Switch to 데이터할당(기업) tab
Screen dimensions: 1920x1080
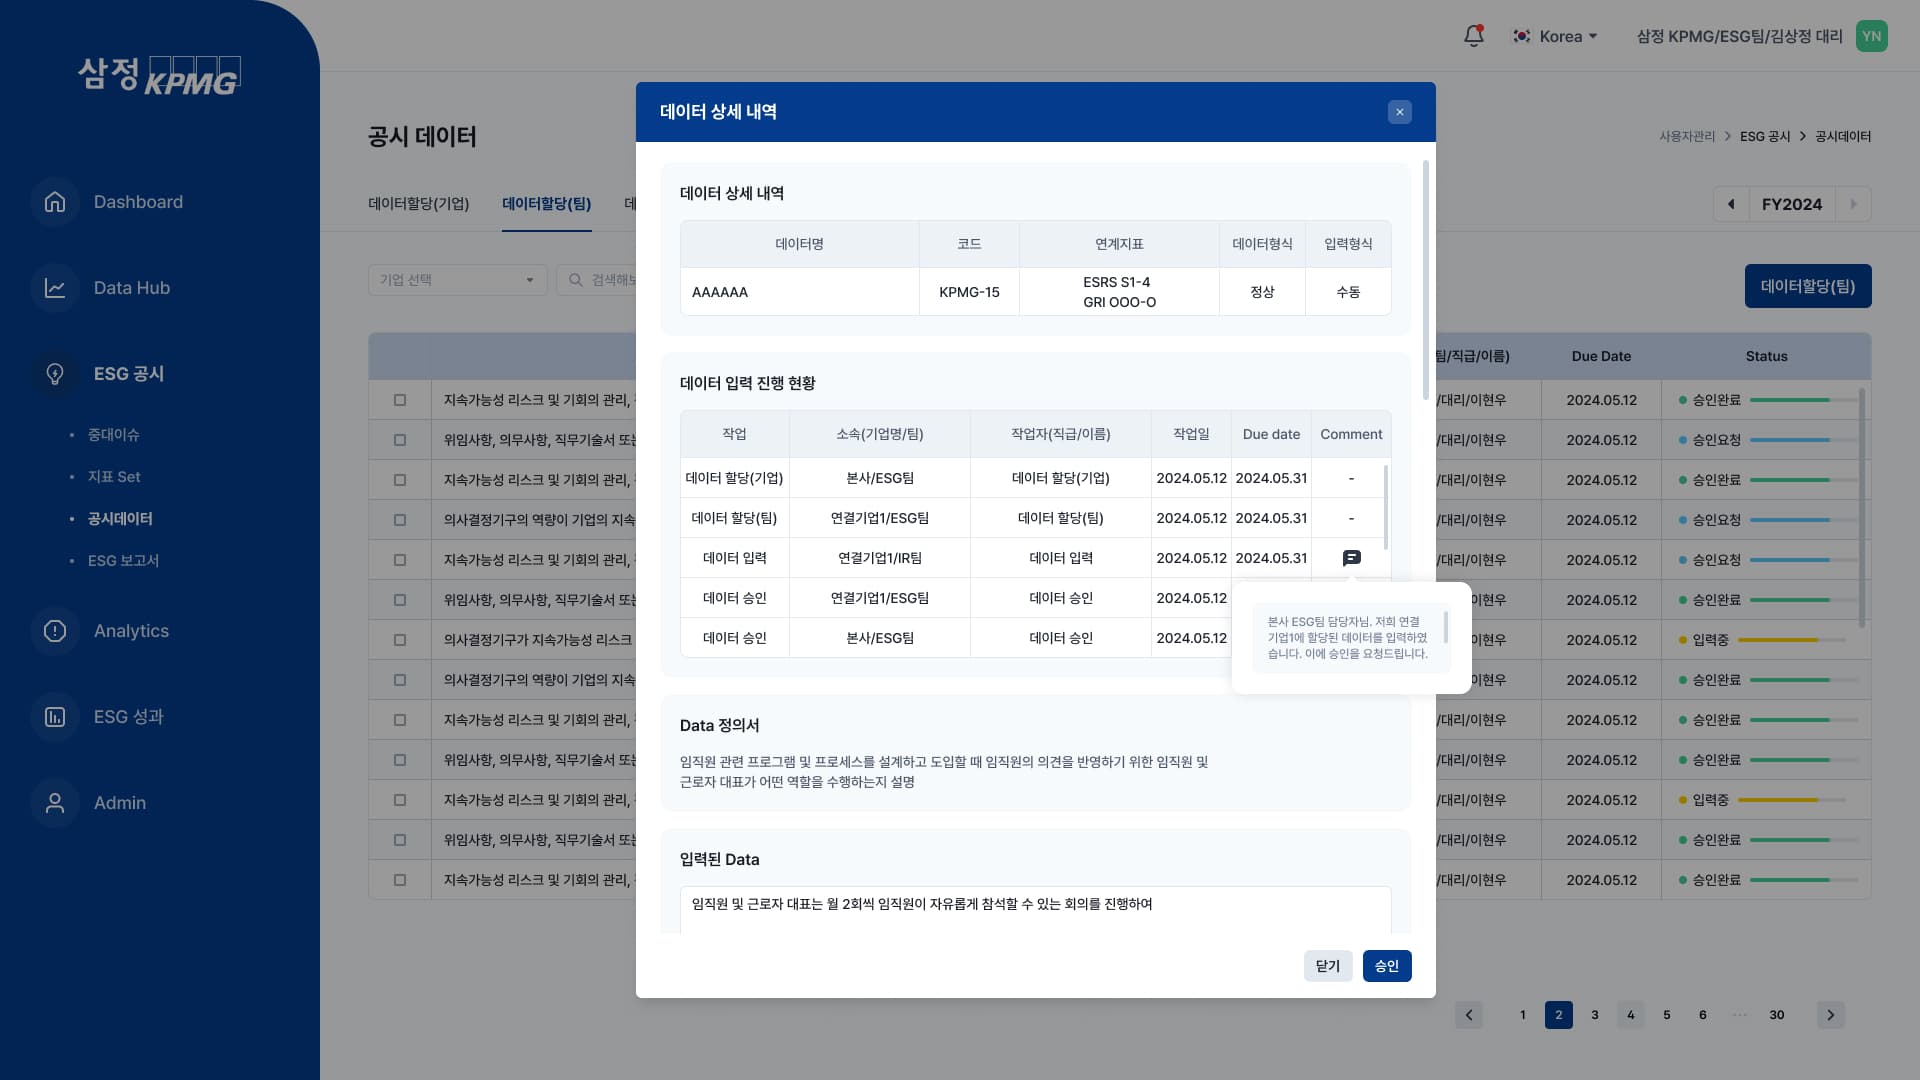tap(418, 204)
